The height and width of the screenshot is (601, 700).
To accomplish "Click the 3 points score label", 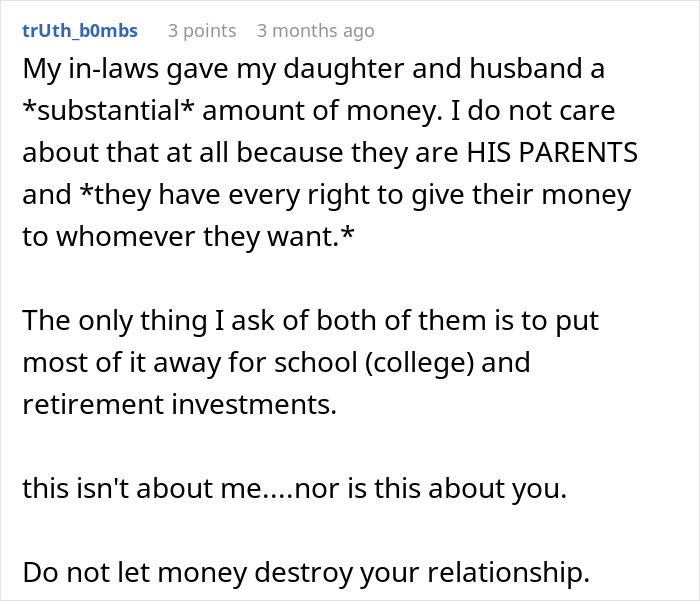I will 202,31.
